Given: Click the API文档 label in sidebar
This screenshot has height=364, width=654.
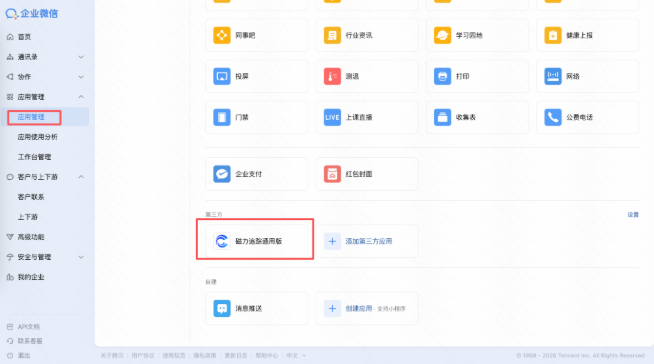Looking at the screenshot, I should (x=29, y=327).
